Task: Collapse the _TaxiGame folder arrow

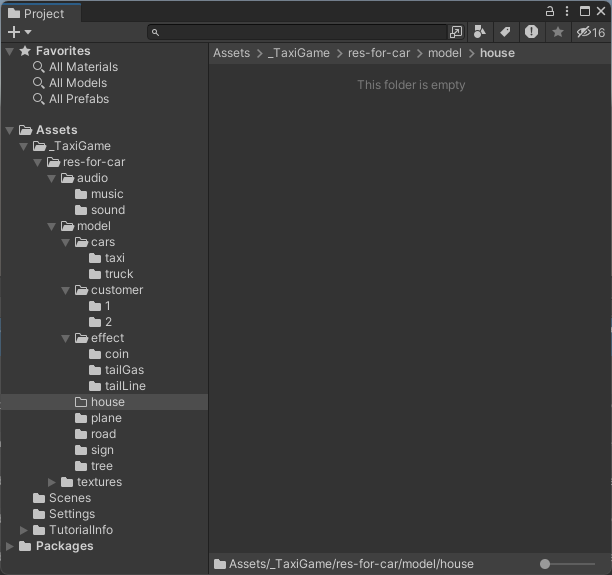Action: pos(24,146)
